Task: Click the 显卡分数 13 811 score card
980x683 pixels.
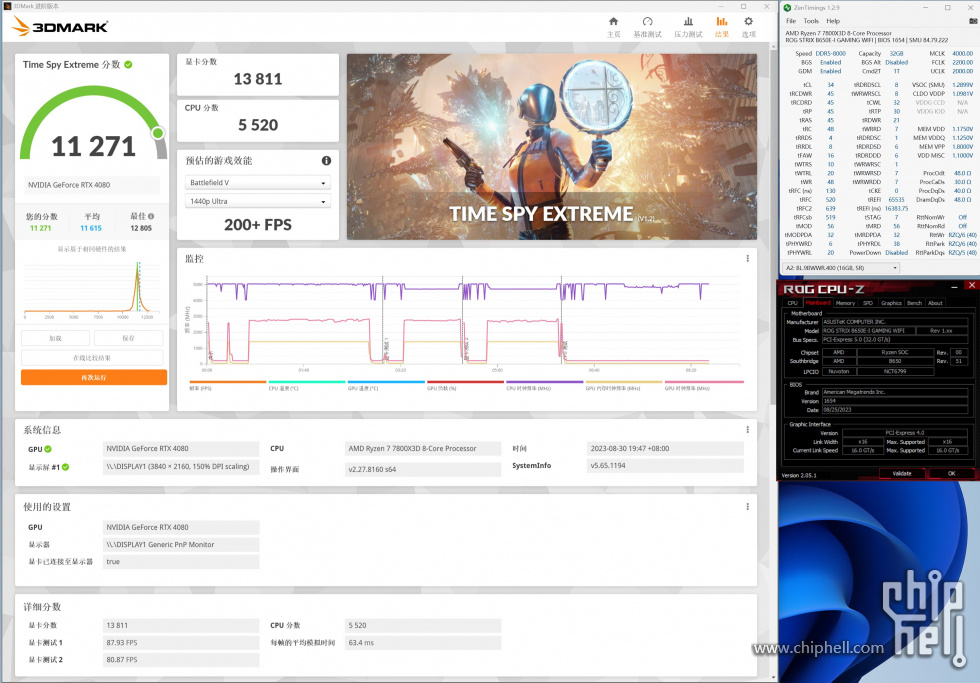Action: point(258,74)
